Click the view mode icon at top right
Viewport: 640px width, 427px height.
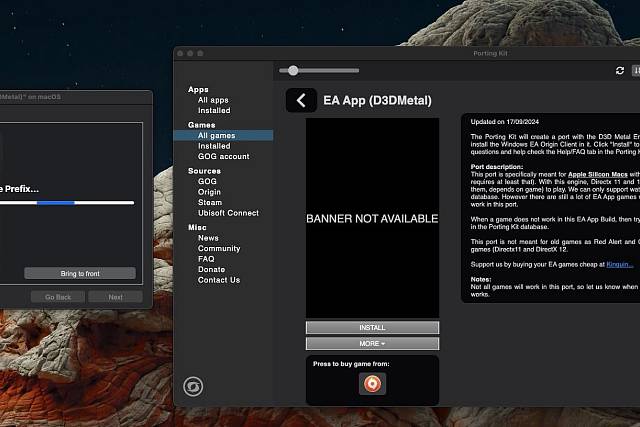[636, 71]
